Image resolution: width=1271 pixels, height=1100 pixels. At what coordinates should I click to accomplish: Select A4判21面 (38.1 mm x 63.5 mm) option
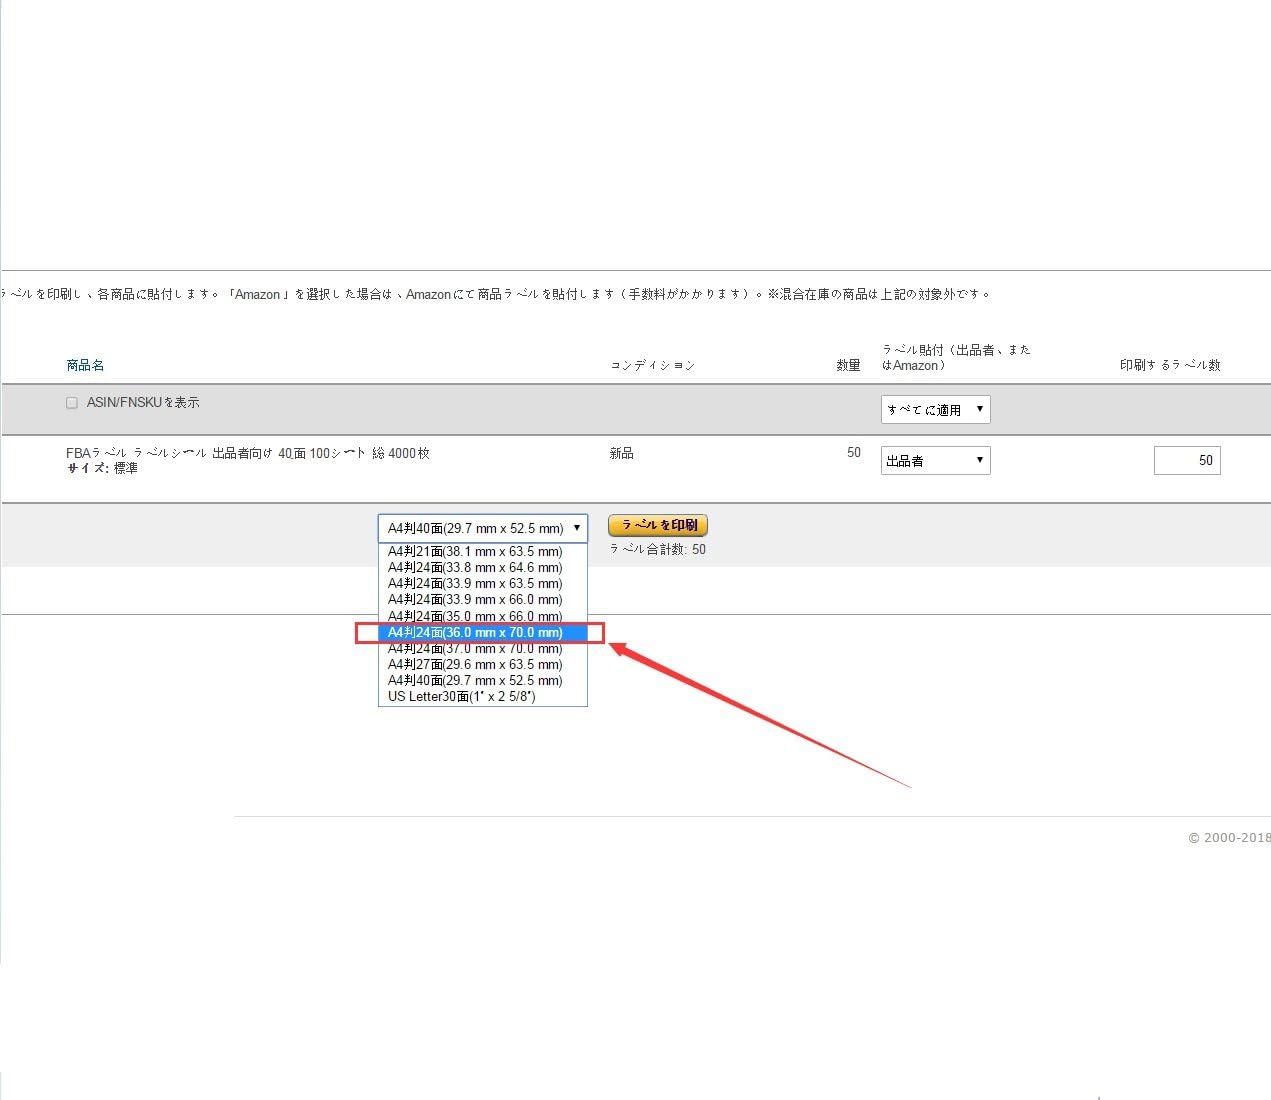pos(475,551)
